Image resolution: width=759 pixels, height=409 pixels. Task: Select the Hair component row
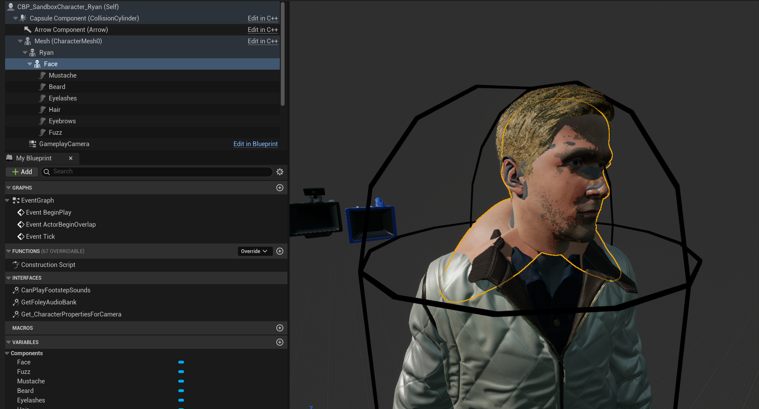coord(142,109)
